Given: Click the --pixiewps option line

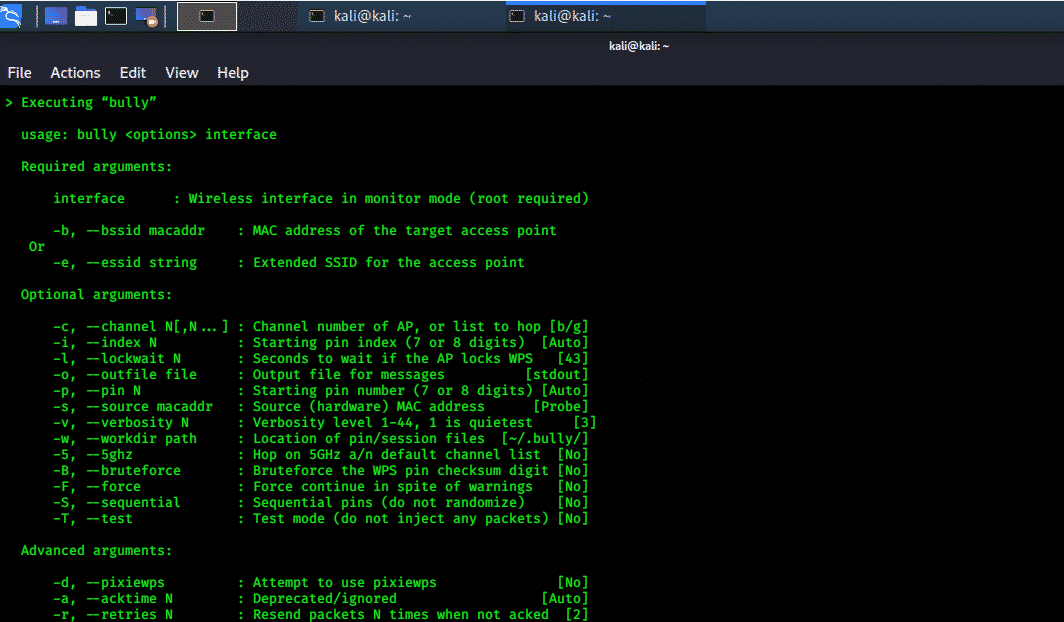Looking at the screenshot, I should point(320,583).
